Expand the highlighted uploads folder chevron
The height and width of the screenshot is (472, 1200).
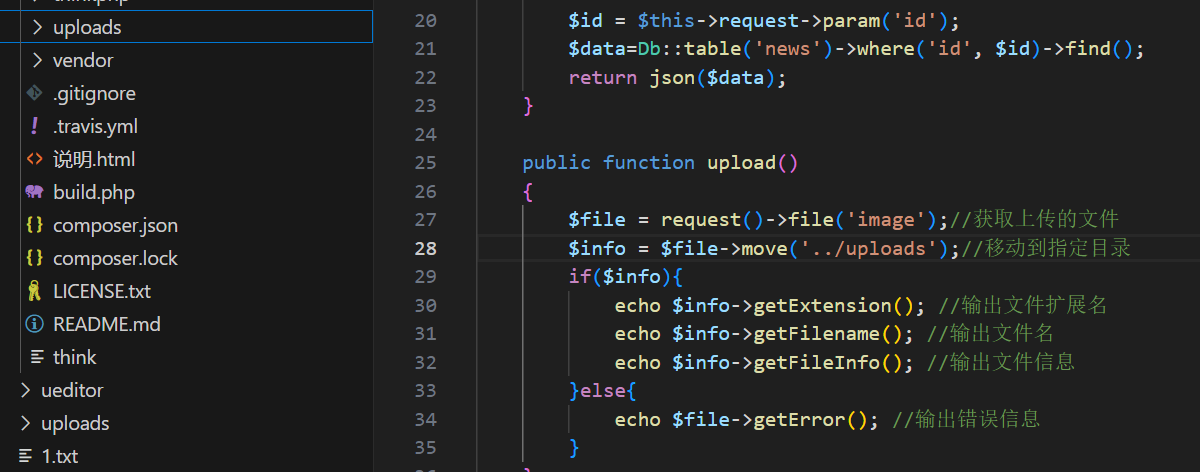(37, 28)
